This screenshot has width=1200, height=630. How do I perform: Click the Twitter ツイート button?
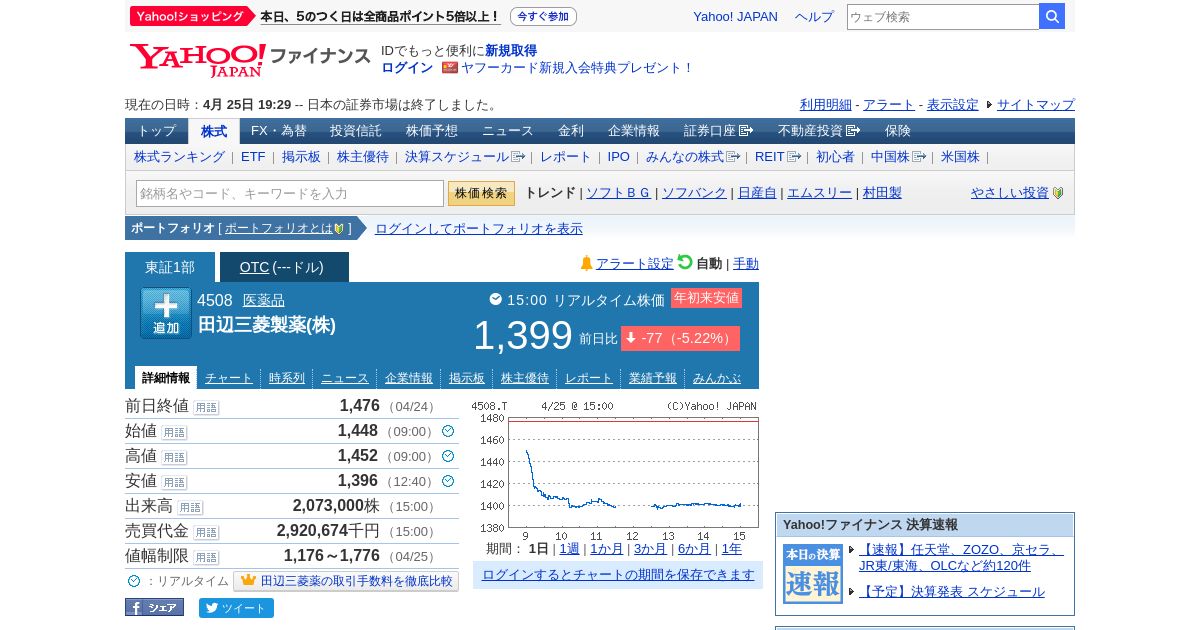(x=236, y=608)
